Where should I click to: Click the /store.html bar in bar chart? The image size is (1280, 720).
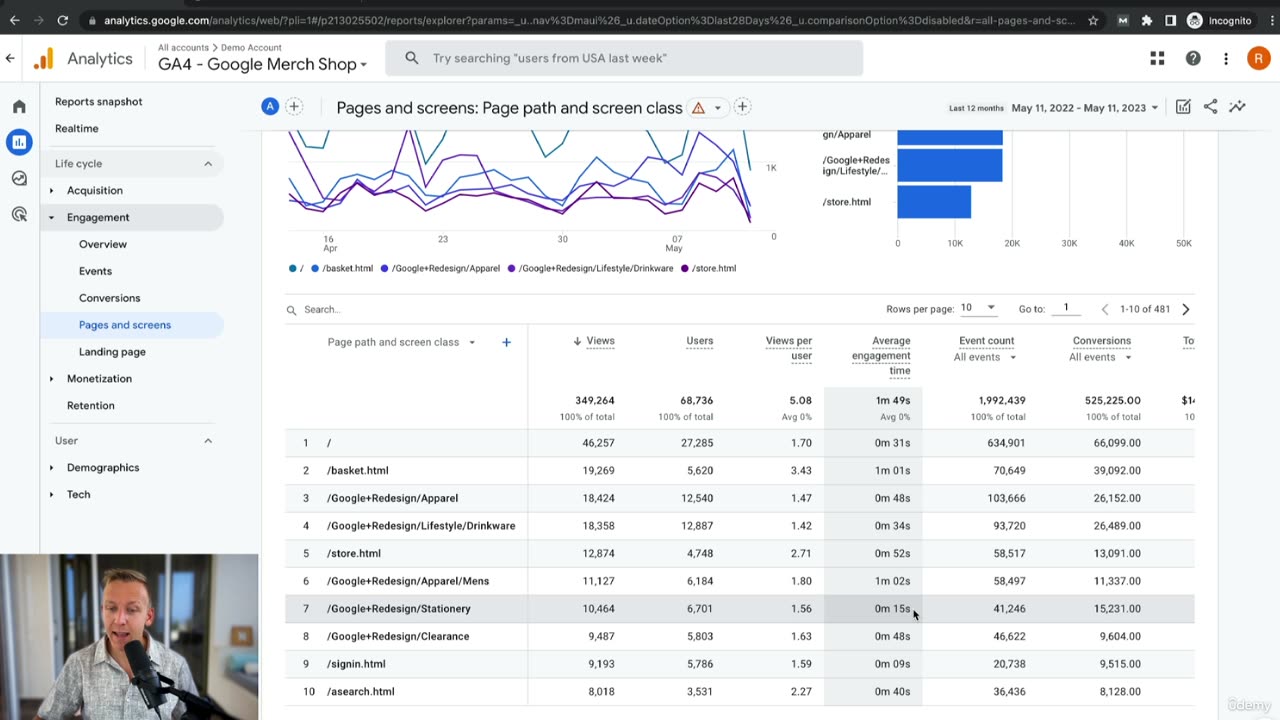pyautogui.click(x=934, y=202)
